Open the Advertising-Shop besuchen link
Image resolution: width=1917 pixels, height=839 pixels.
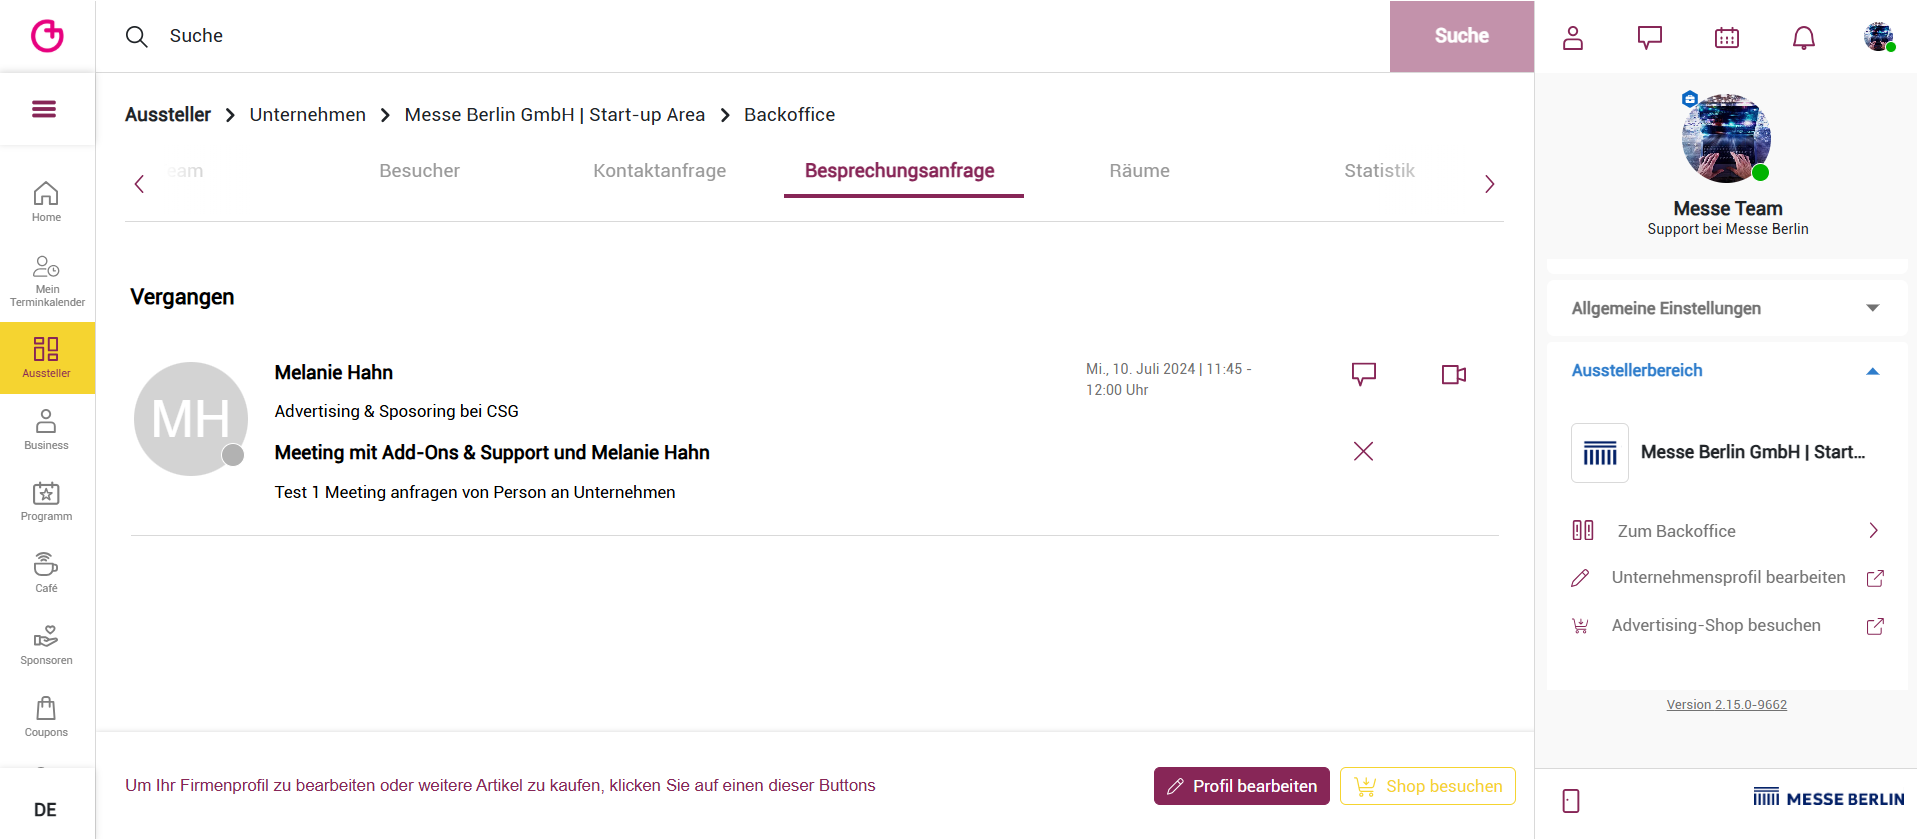pos(1727,626)
